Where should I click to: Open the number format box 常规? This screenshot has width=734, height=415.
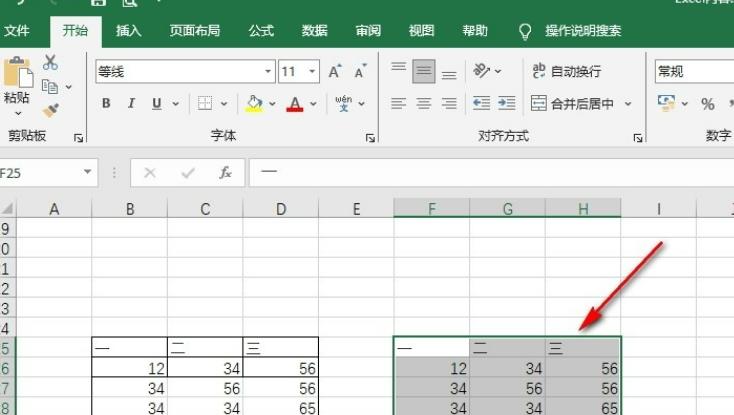tap(694, 72)
